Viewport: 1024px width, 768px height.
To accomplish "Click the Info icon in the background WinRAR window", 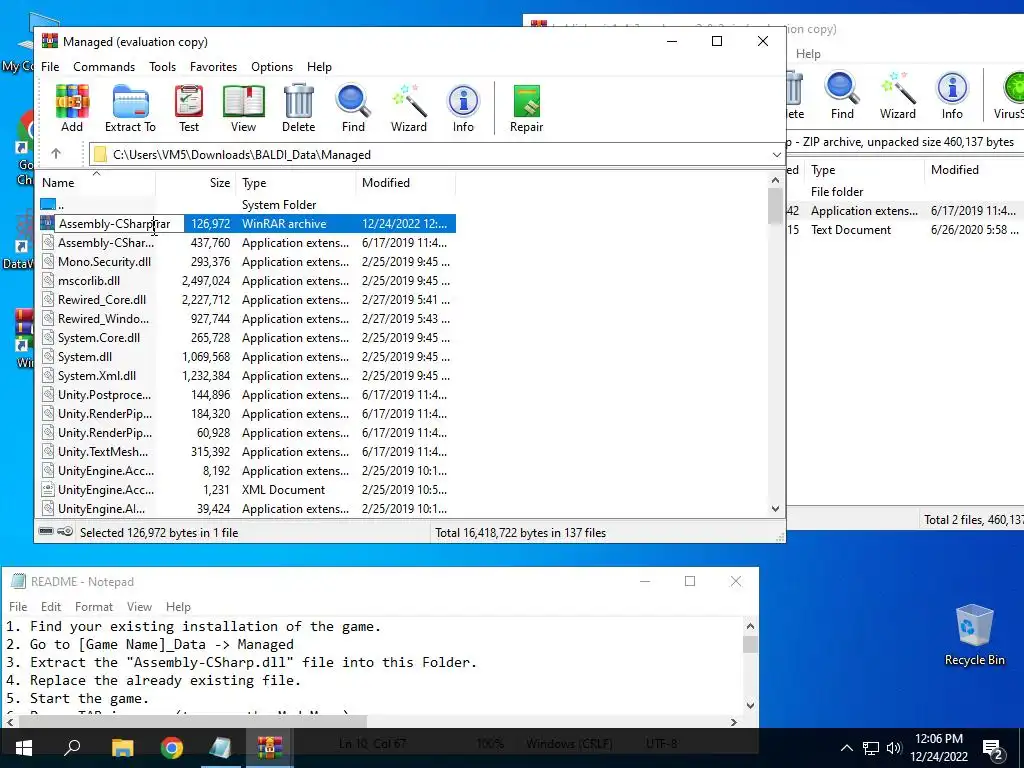I will pyautogui.click(x=952, y=95).
